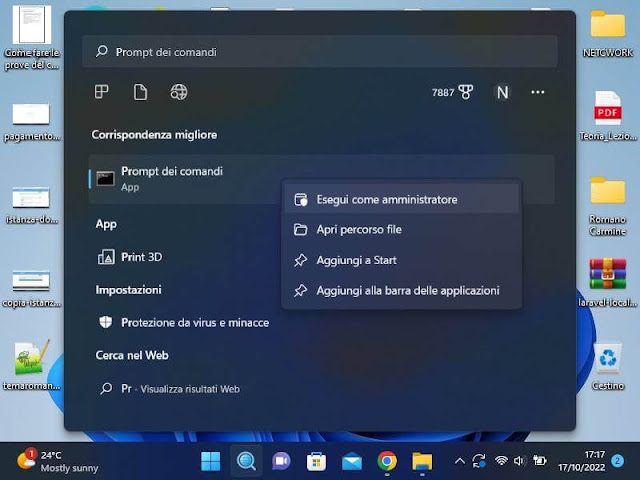Click the sync status tray icon

[479, 461]
